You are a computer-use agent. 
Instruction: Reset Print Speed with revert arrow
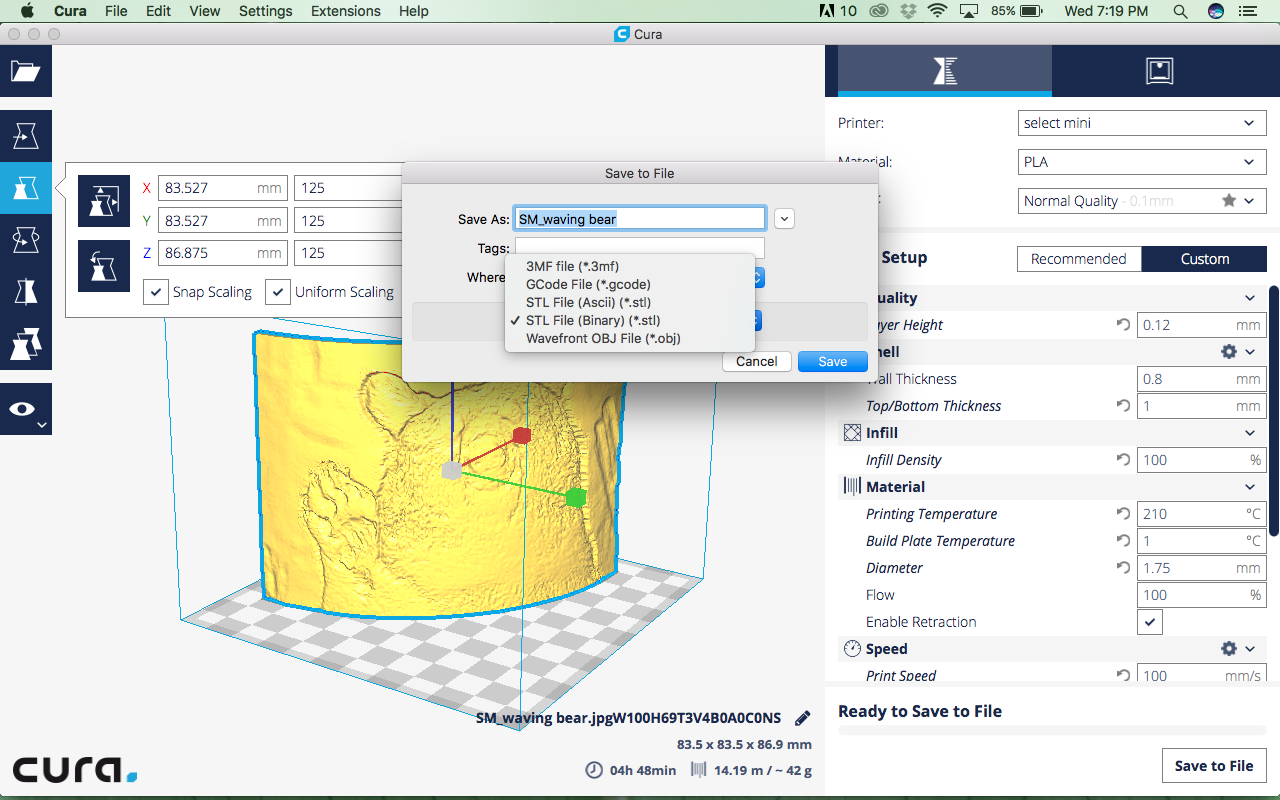point(1123,676)
